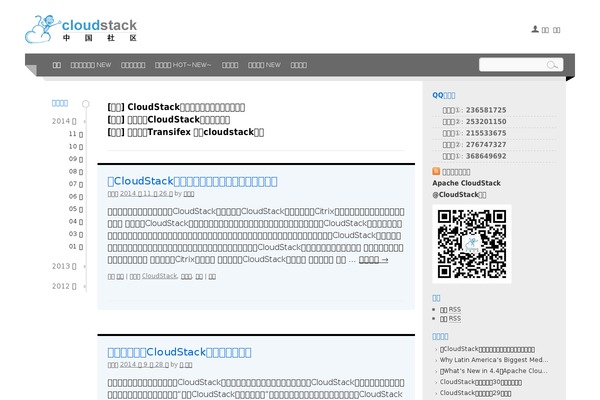Select month 01 in the archive timeline
Image resolution: width=600 pixels, height=400 pixels.
click(x=76, y=247)
